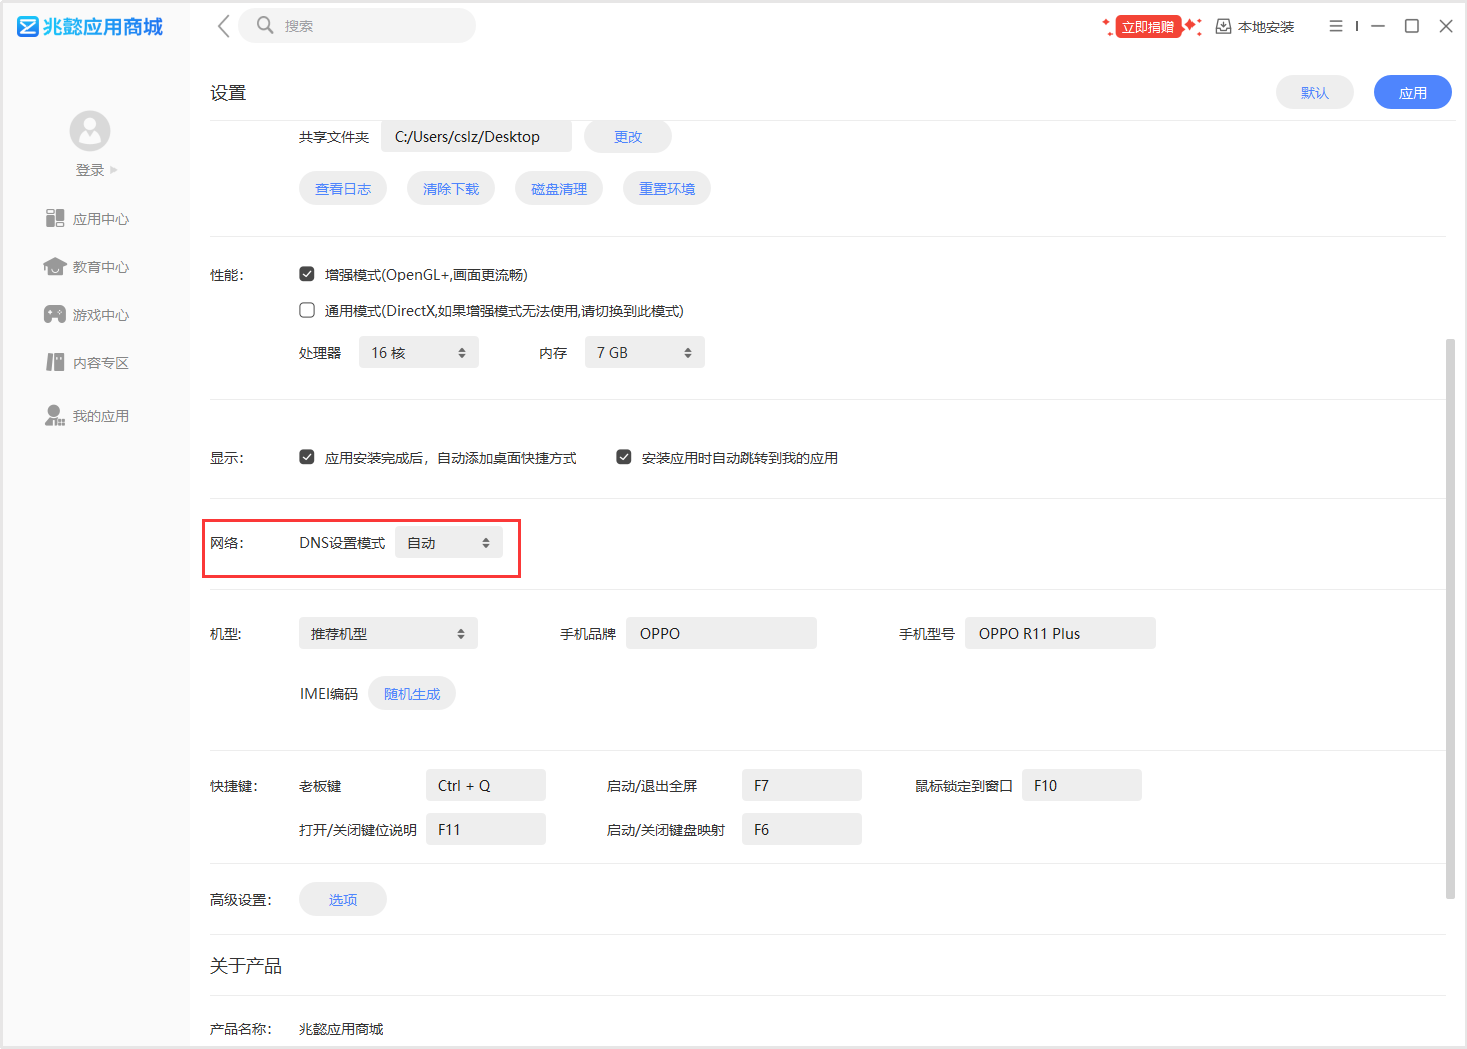Open 我的应用 in sidebar
This screenshot has height=1049, width=1467.
click(x=100, y=416)
